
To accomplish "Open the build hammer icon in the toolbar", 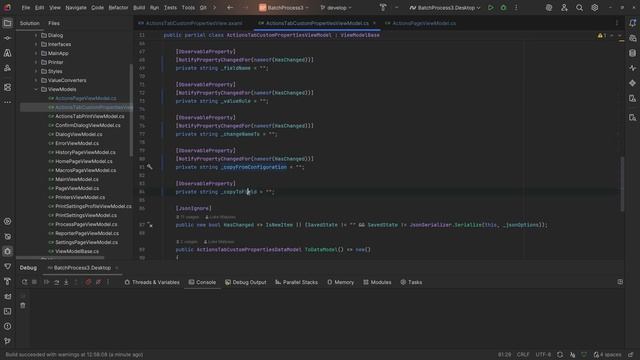I will click(383, 7).
